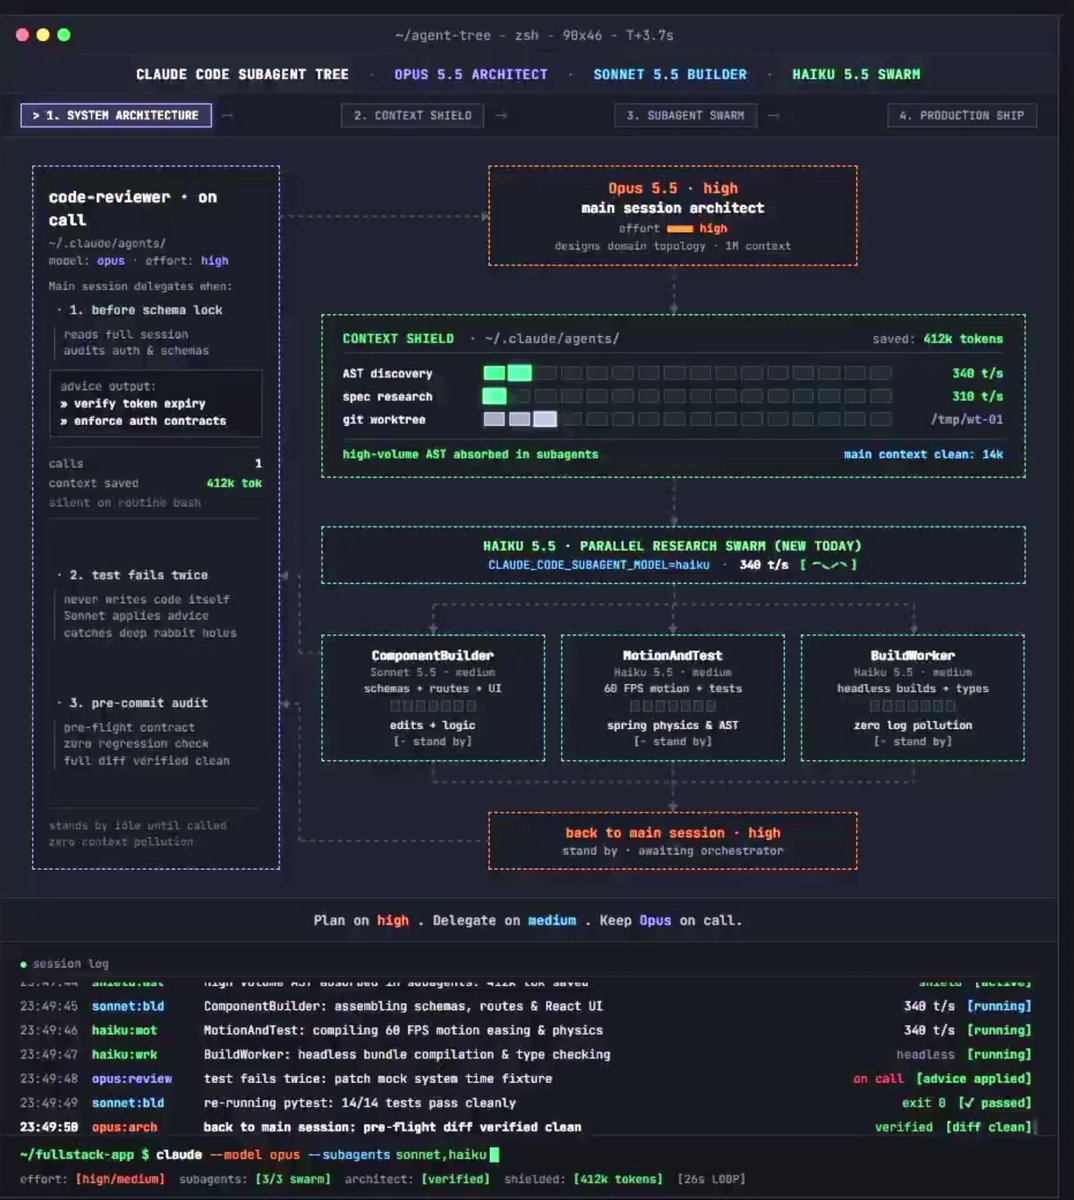Screen dimensions: 1074x1200
Task: Click the subagents: [3/3 swarm] status entry
Action: pos(254,1179)
